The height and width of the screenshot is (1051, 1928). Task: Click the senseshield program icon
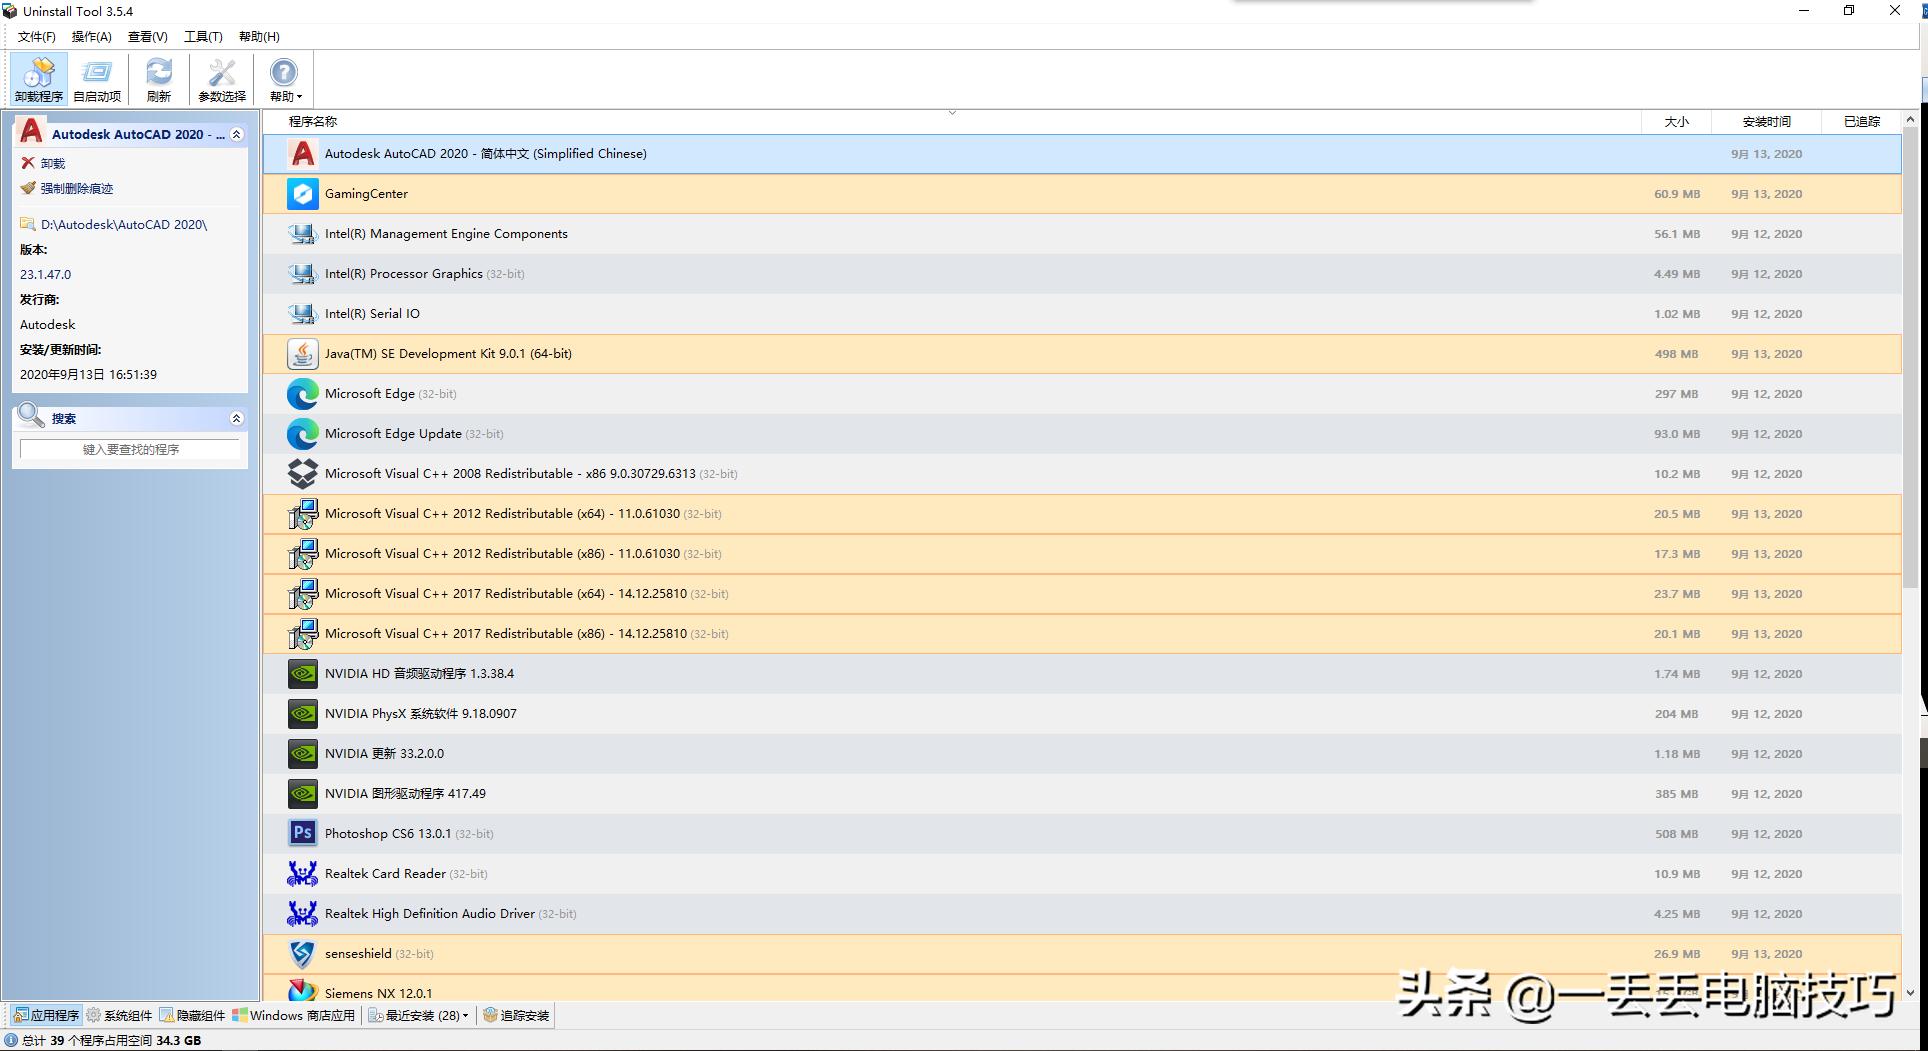302,954
